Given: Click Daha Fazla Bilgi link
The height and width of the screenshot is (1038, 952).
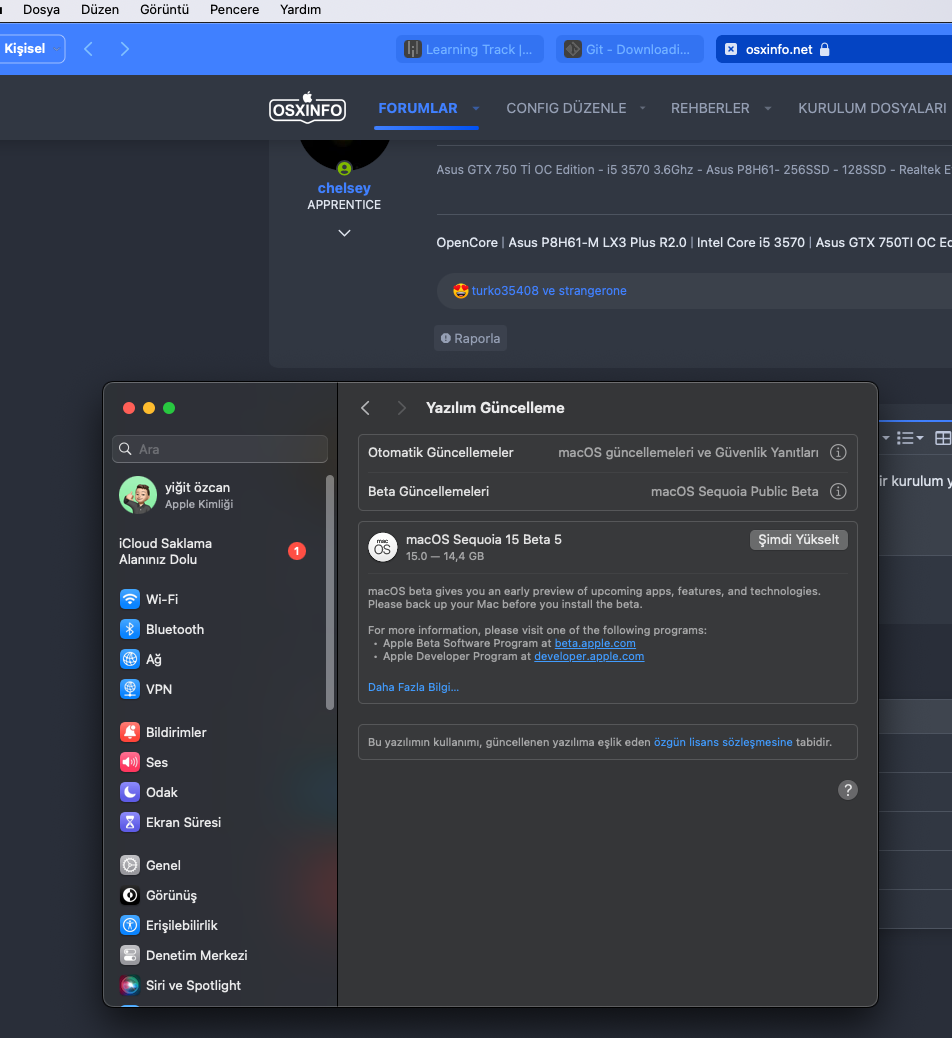Looking at the screenshot, I should point(413,687).
